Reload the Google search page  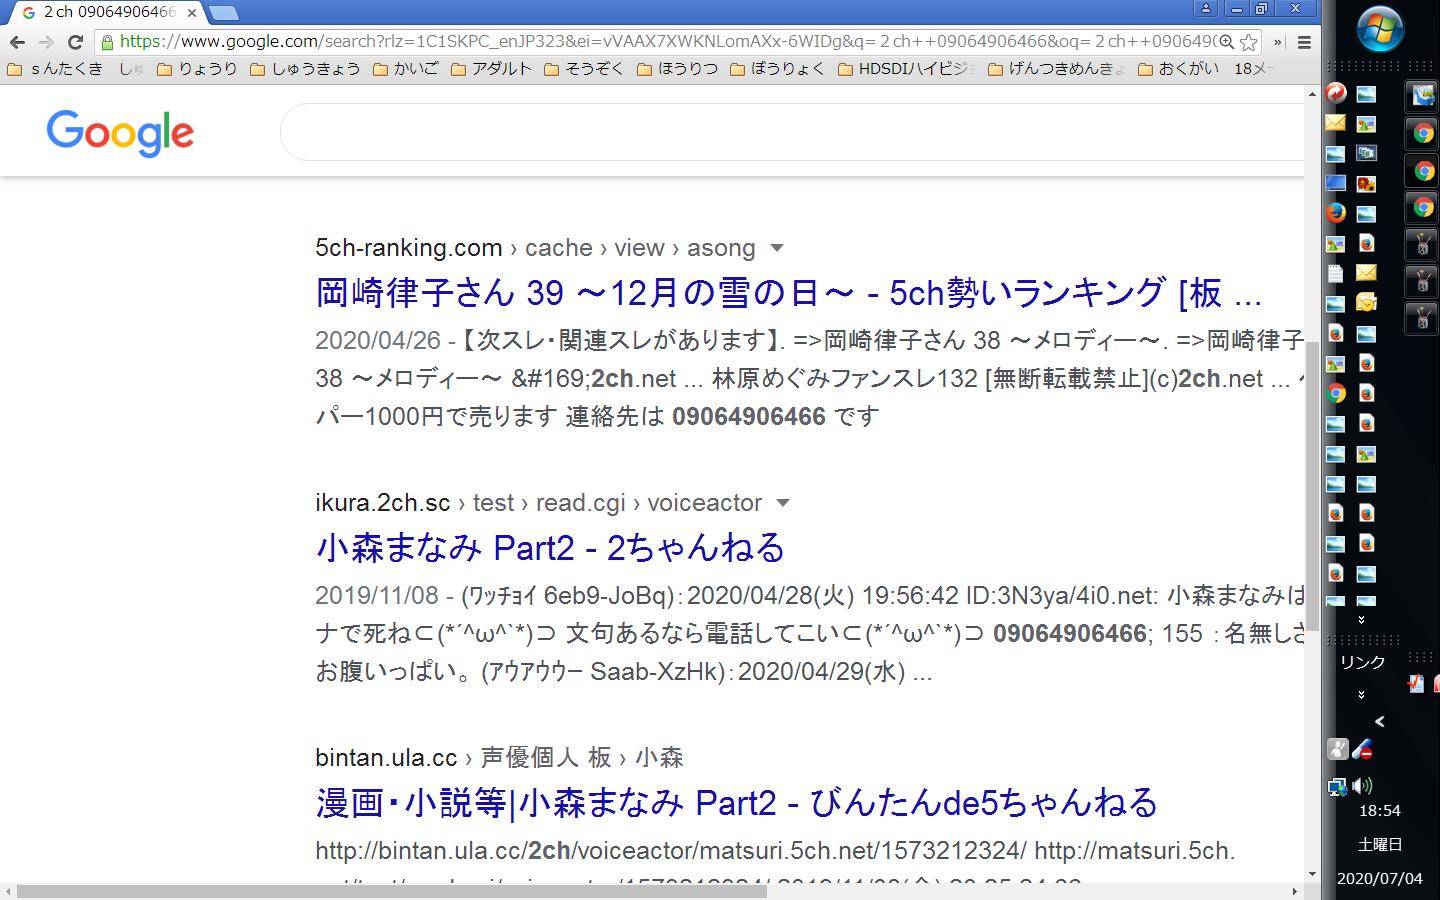[x=75, y=42]
